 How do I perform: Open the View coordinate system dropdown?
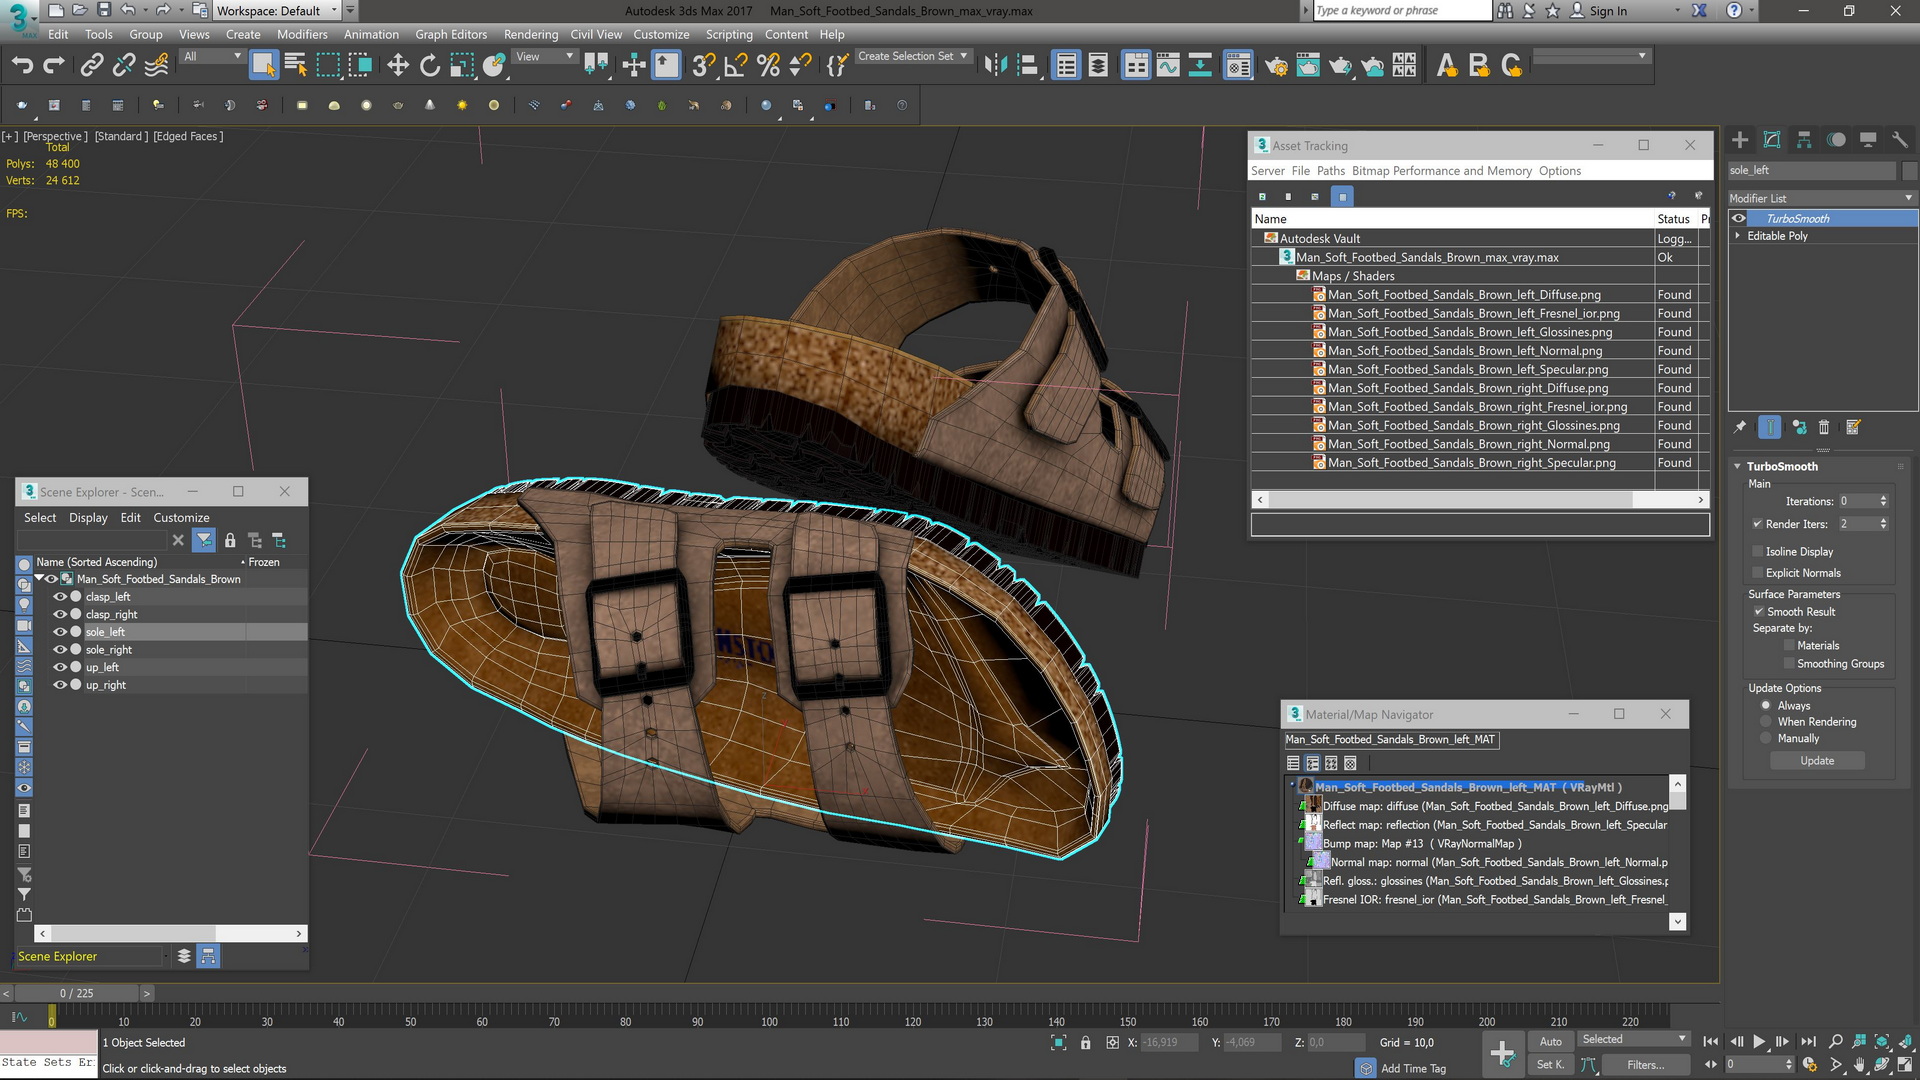point(544,57)
